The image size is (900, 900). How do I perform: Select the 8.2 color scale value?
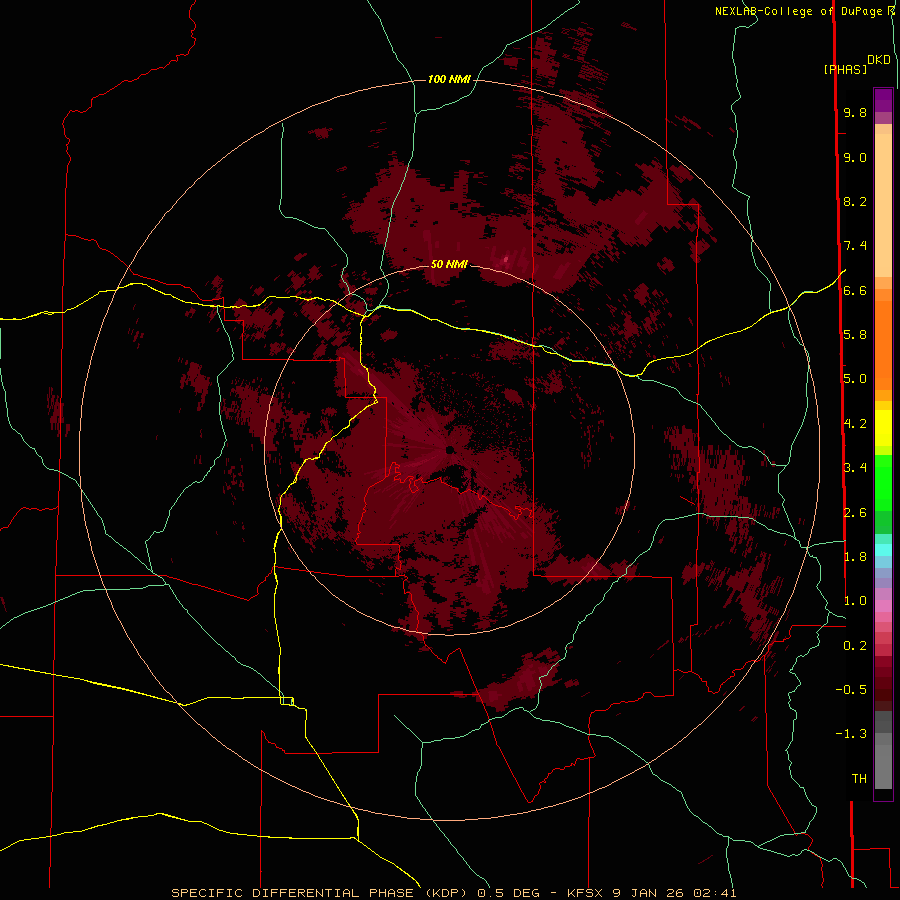coord(855,201)
